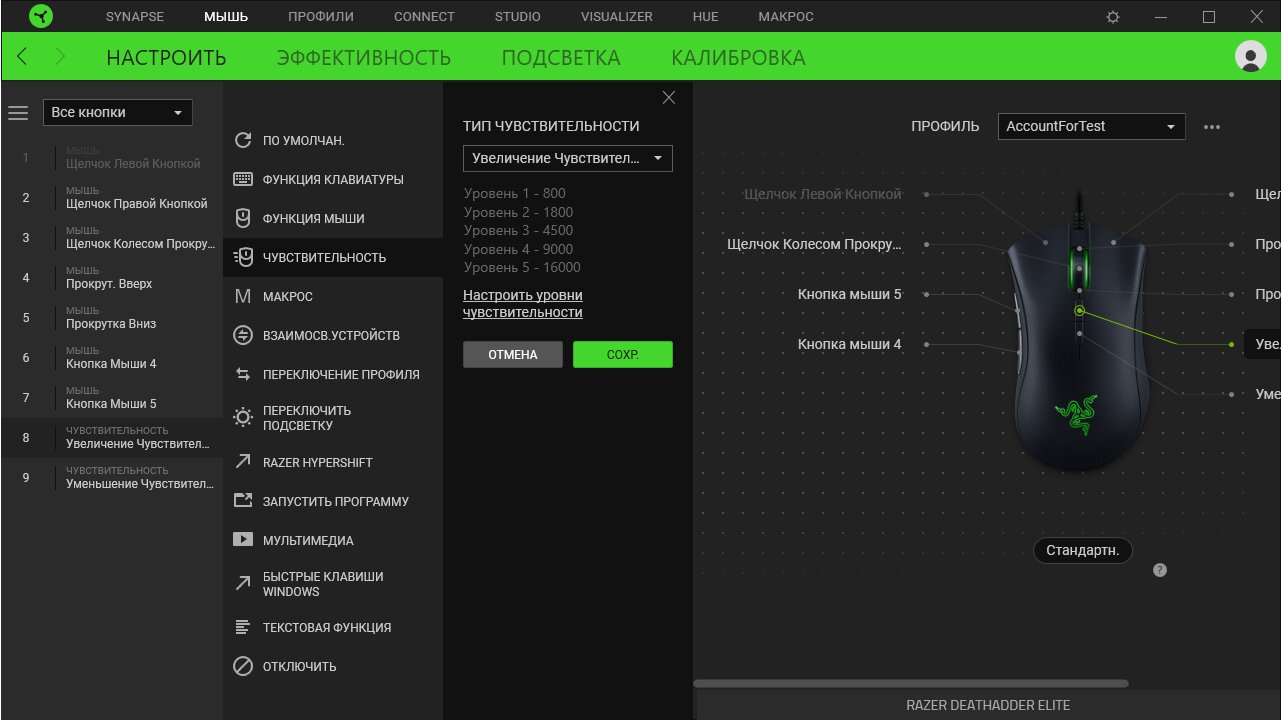This screenshot has height=720, width=1282.
Task: Select the multimedia play icon
Action: 243,541
